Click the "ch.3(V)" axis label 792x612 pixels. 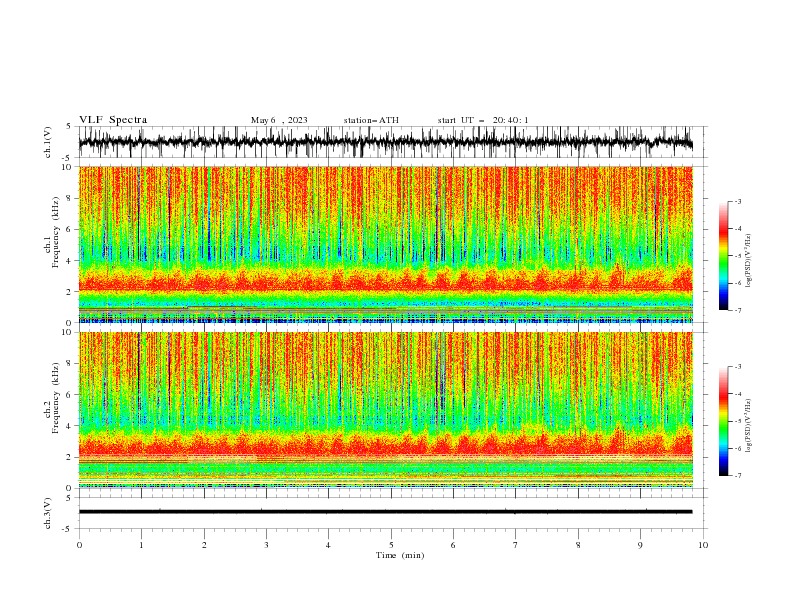click(48, 513)
